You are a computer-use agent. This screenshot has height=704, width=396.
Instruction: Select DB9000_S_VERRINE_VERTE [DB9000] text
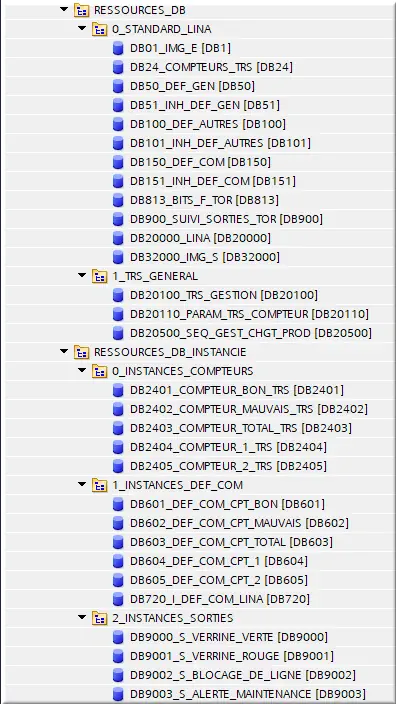[229, 637]
